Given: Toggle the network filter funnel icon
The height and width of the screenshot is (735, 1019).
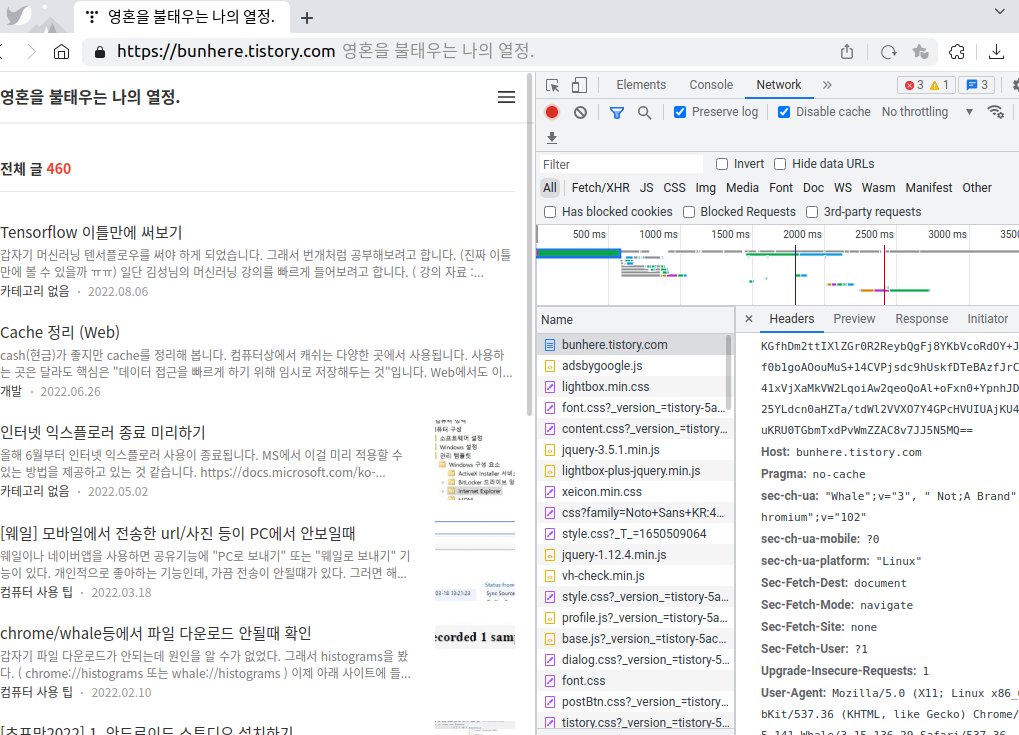Looking at the screenshot, I should (x=617, y=112).
